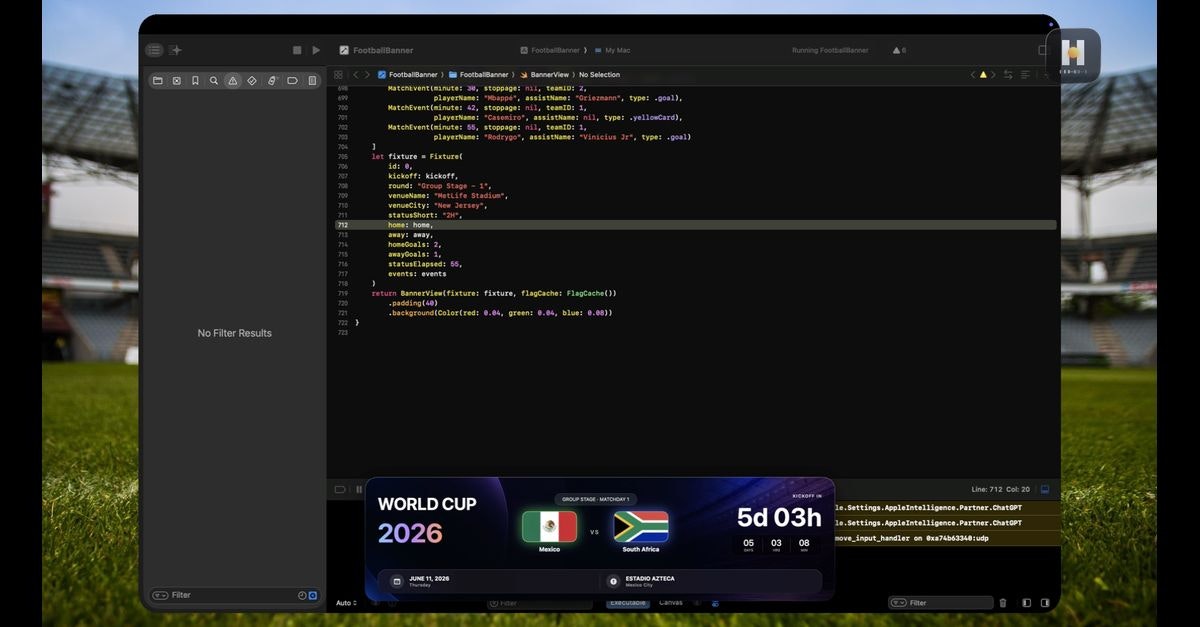Open the Debug navigator icon
Viewport: 1200px width, 627px height.
point(272,80)
